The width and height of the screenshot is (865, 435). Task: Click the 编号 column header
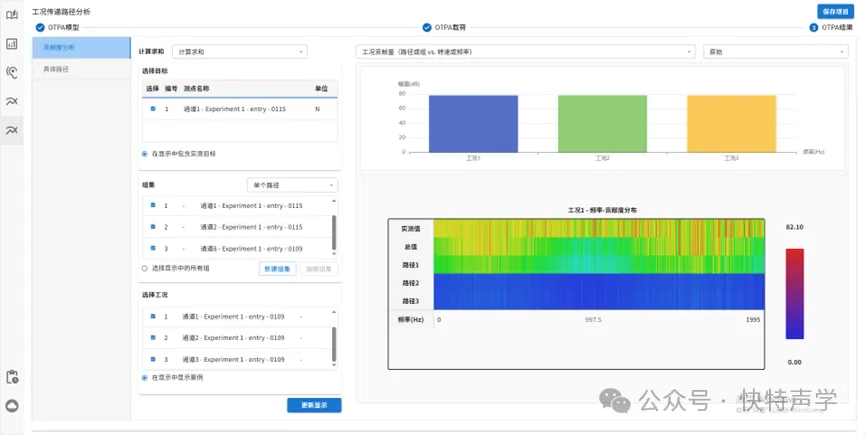pos(171,88)
